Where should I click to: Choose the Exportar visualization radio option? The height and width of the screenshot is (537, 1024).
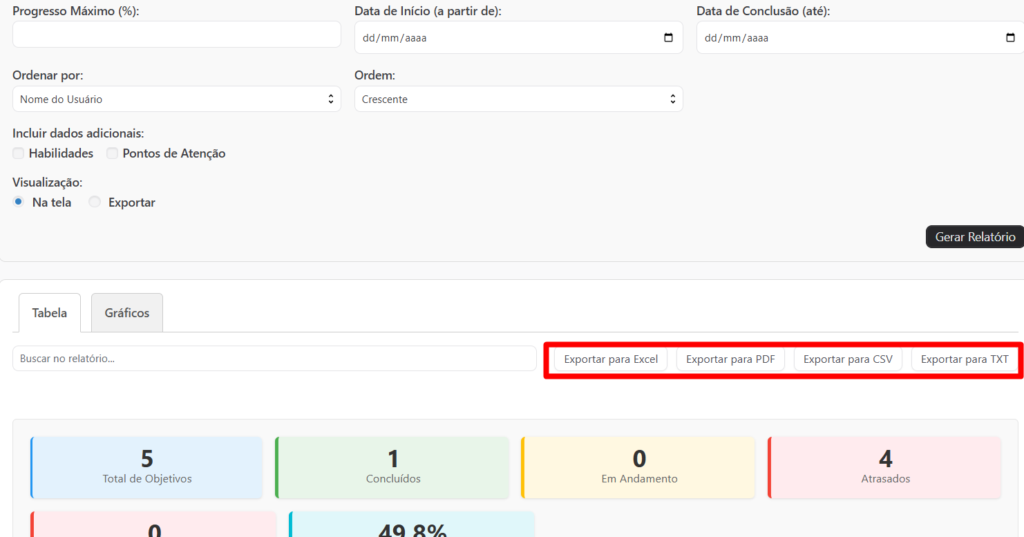coord(95,202)
